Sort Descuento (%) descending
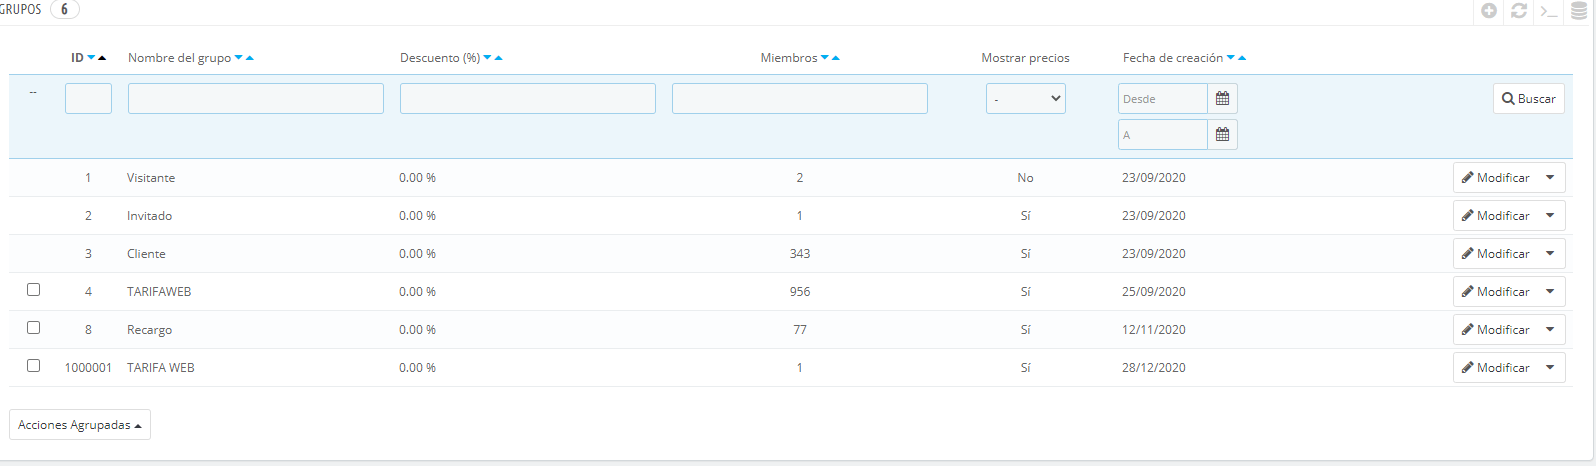This screenshot has height=466, width=1596. coord(487,58)
